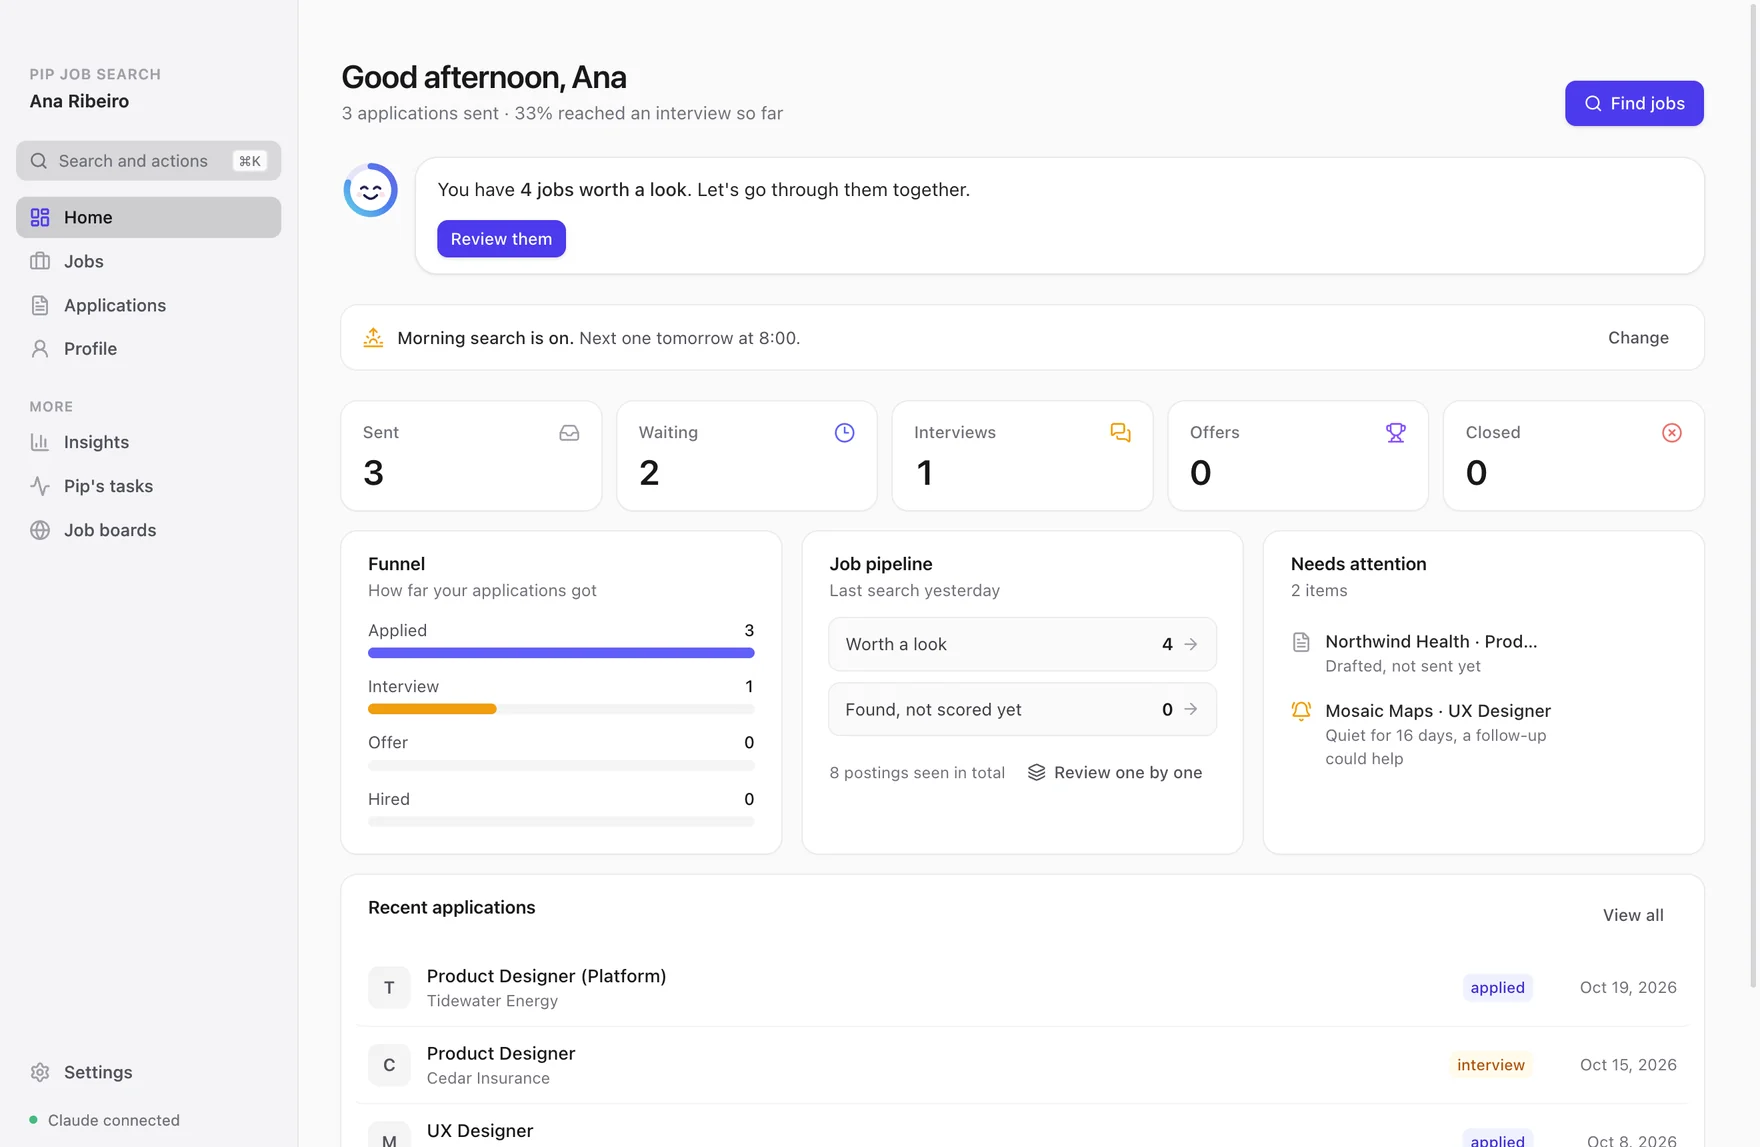Viewport: 1760px width, 1147px height.
Task: Click the briefcase icon for Jobs
Action: click(40, 261)
